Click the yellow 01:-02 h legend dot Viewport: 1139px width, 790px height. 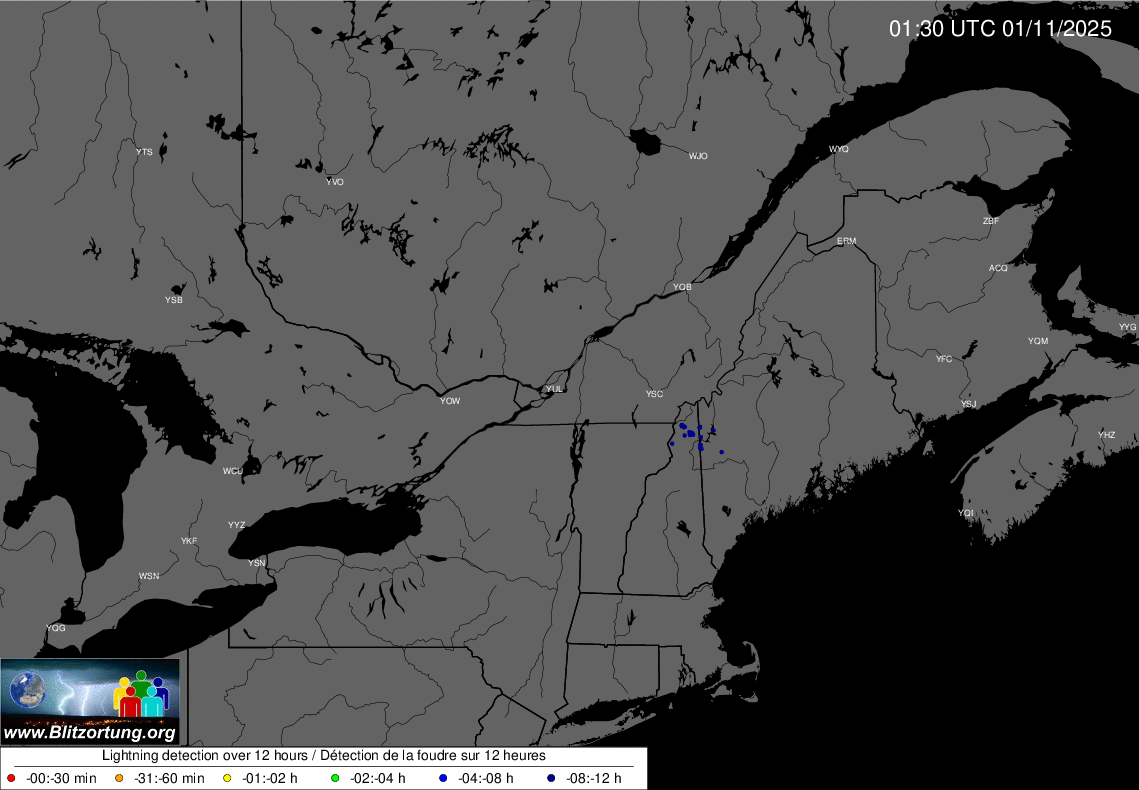[x=227, y=778]
